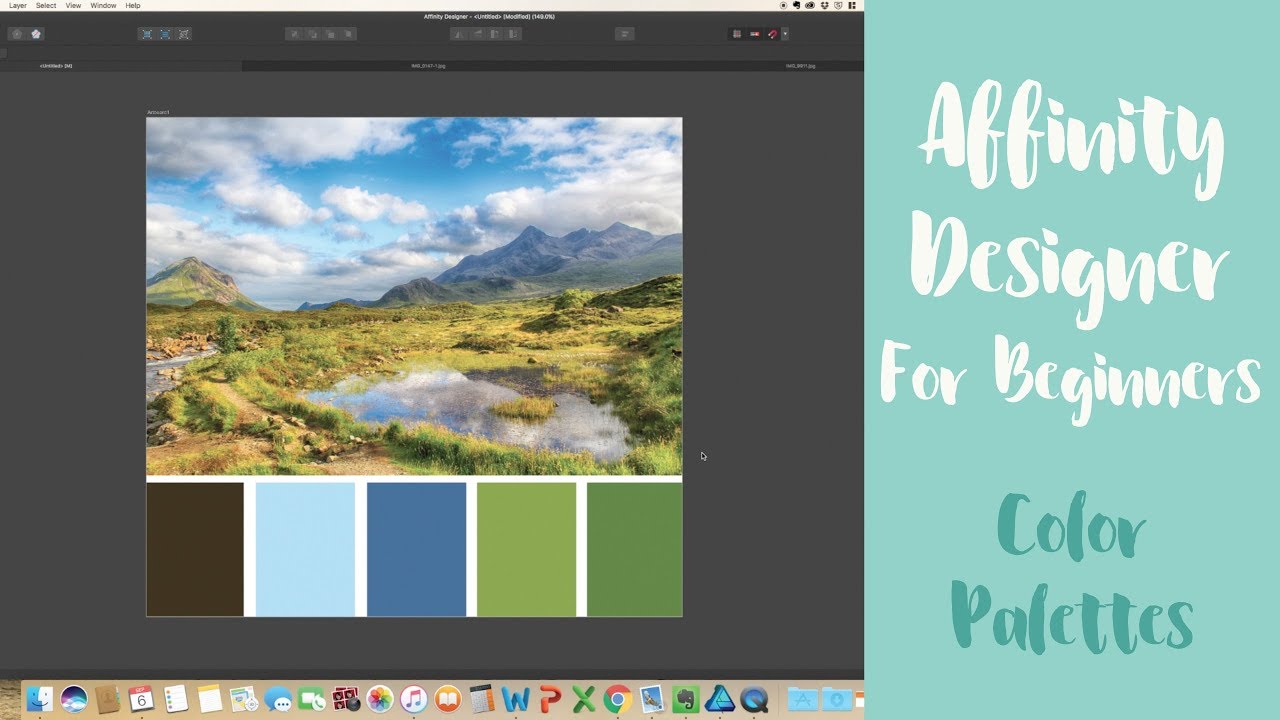
Task: Click Flip Vertical toolbar icon
Action: coord(477,34)
